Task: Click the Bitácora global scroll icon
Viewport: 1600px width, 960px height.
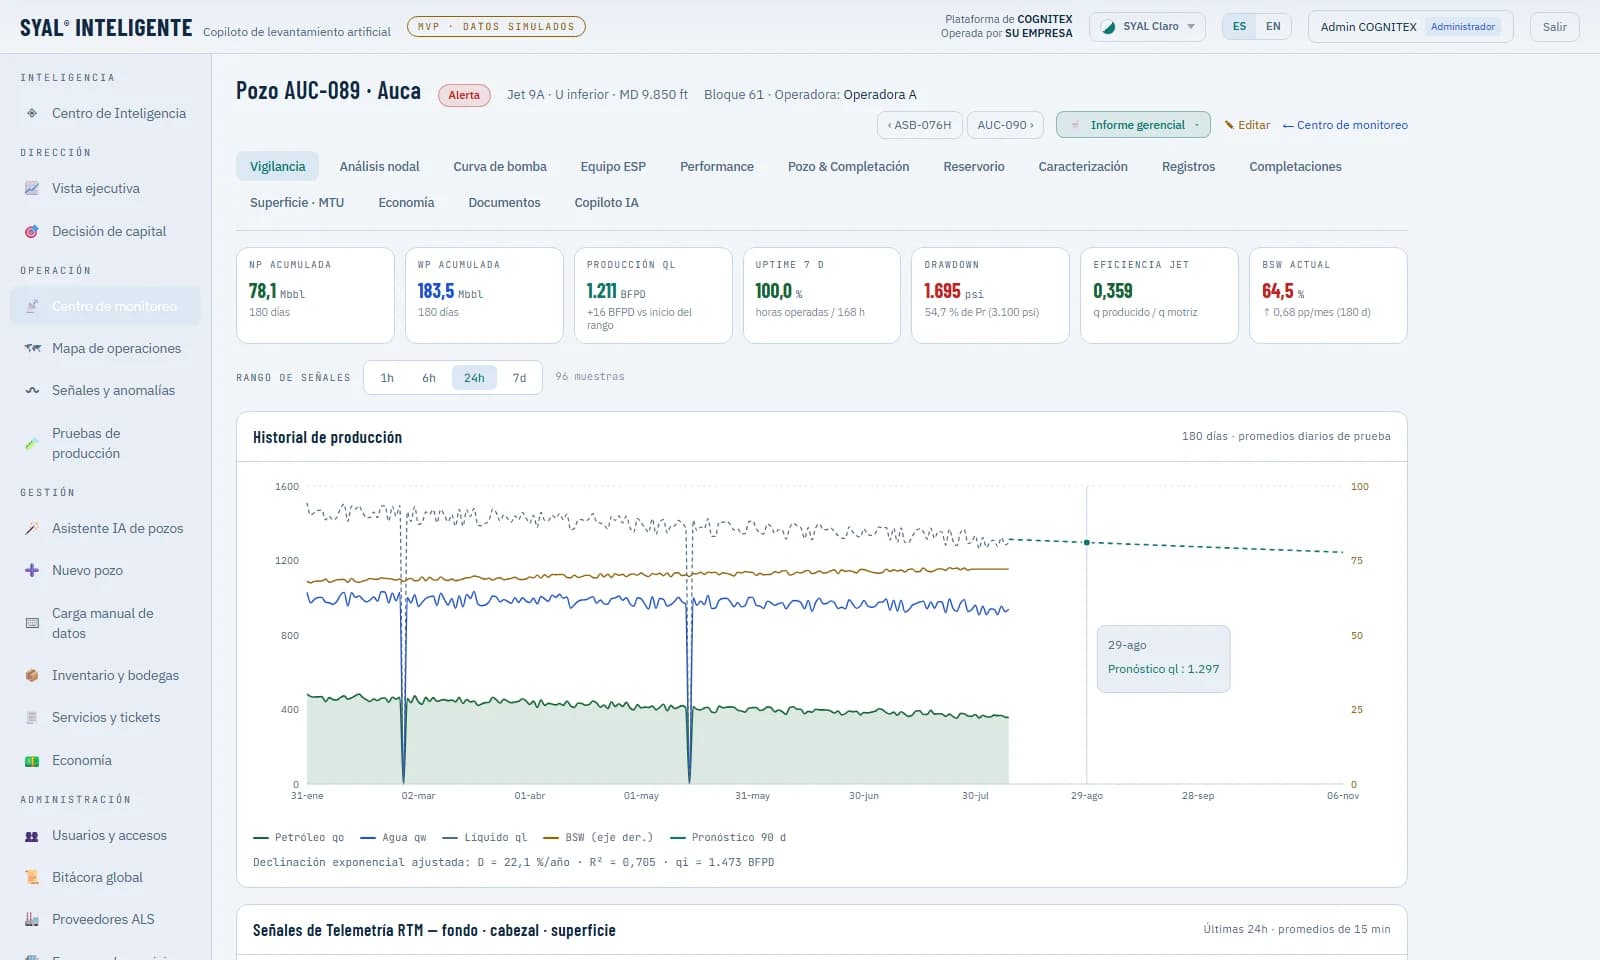Action: 32,877
